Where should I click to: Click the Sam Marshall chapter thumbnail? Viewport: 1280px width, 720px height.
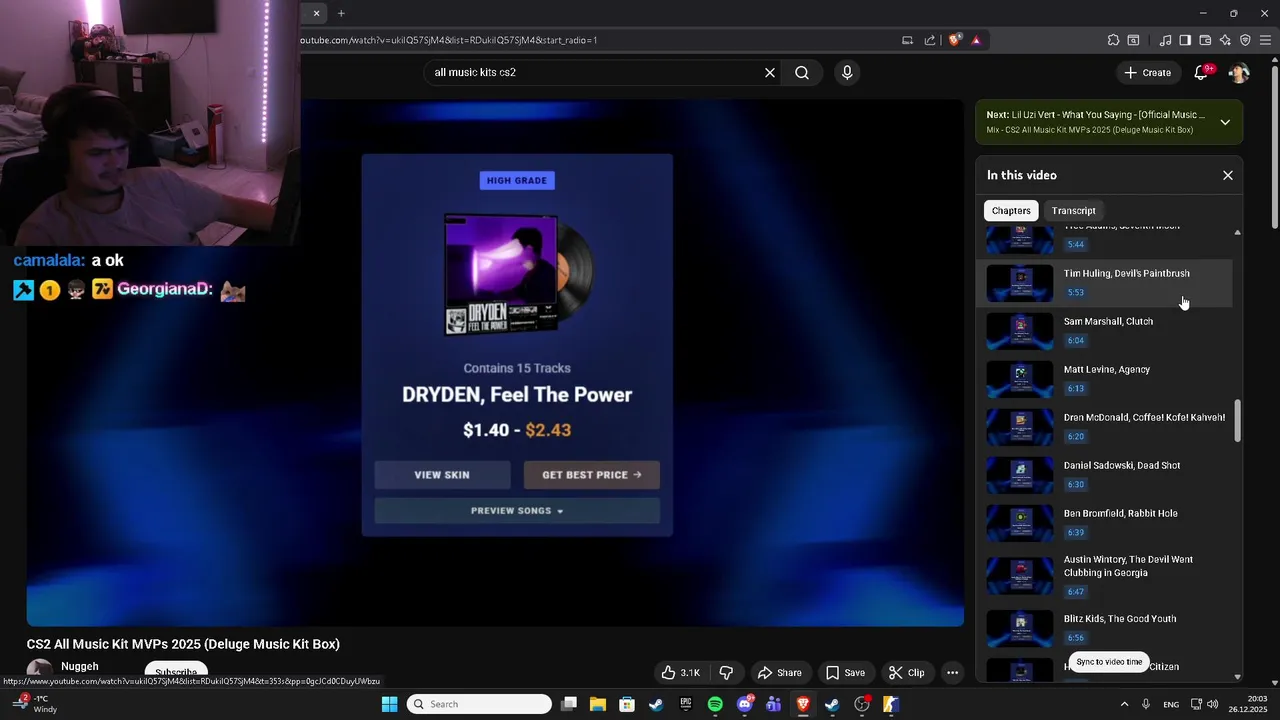pos(1020,331)
